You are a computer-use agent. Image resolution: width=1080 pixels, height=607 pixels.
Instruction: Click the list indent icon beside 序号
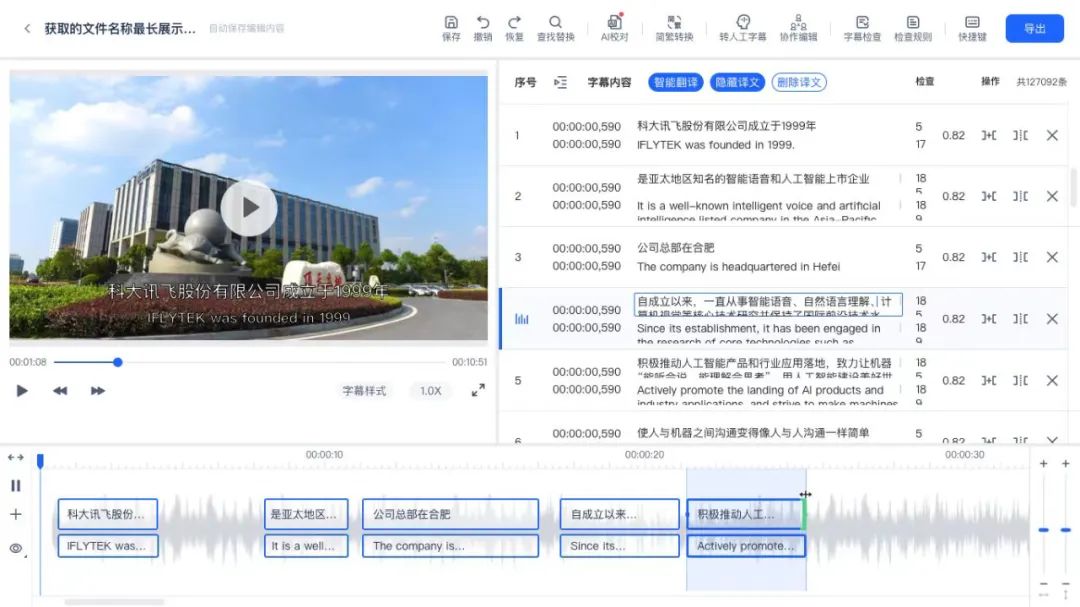pyautogui.click(x=561, y=83)
